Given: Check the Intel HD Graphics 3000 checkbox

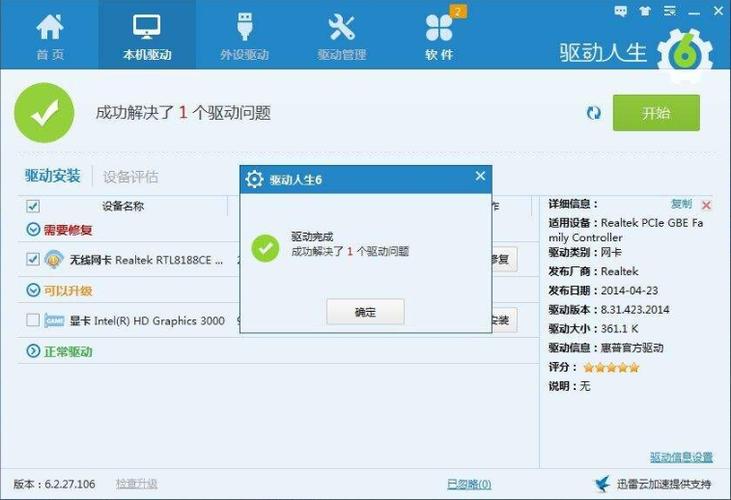Looking at the screenshot, I should (33, 320).
